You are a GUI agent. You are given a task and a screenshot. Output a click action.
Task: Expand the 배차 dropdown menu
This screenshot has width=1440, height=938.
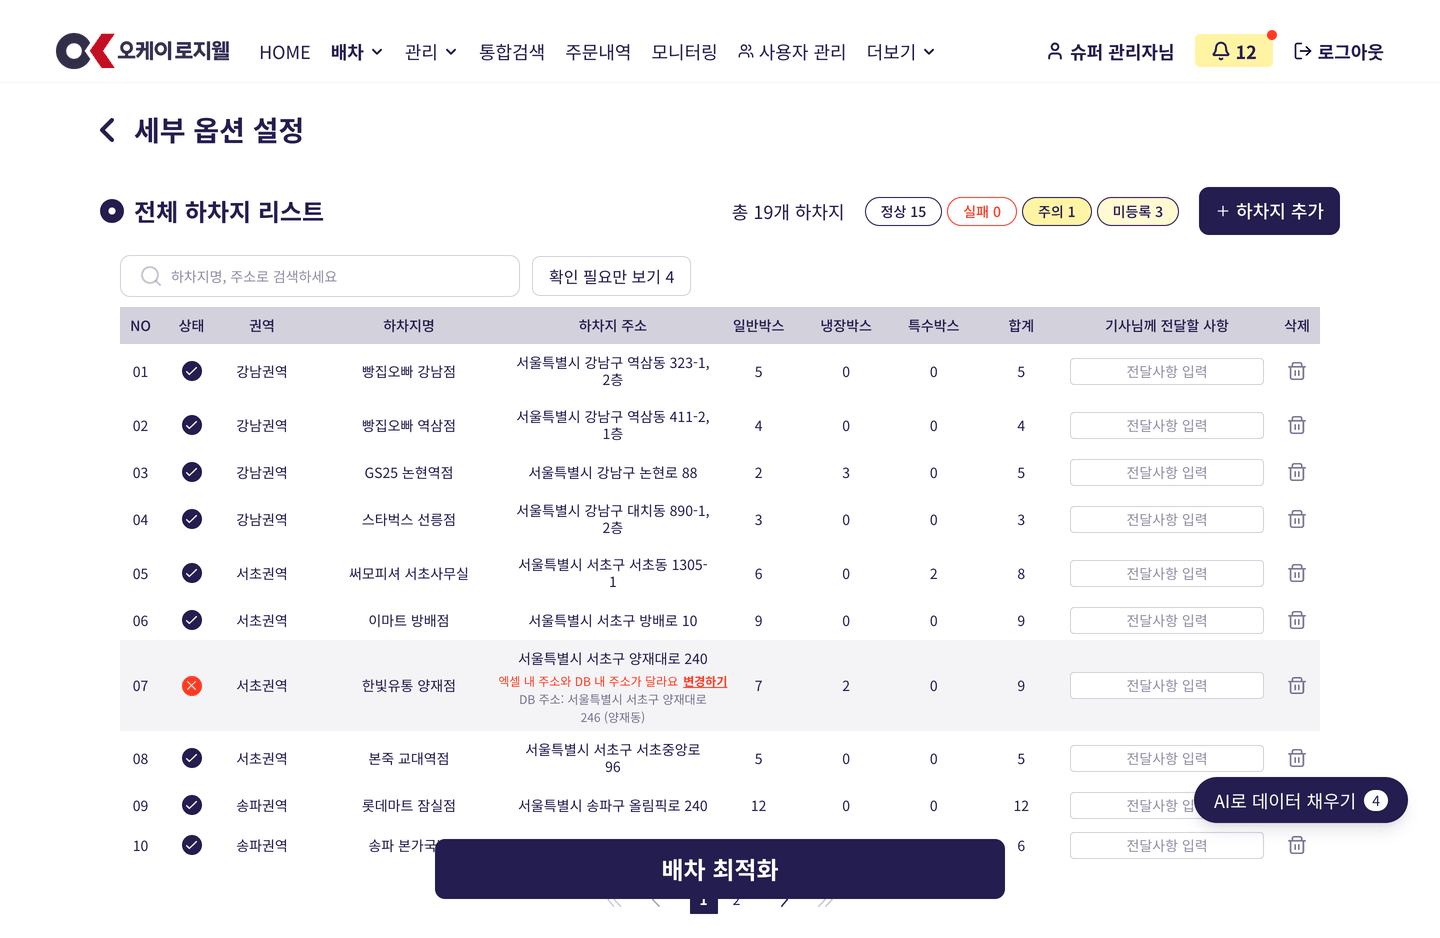tap(357, 52)
